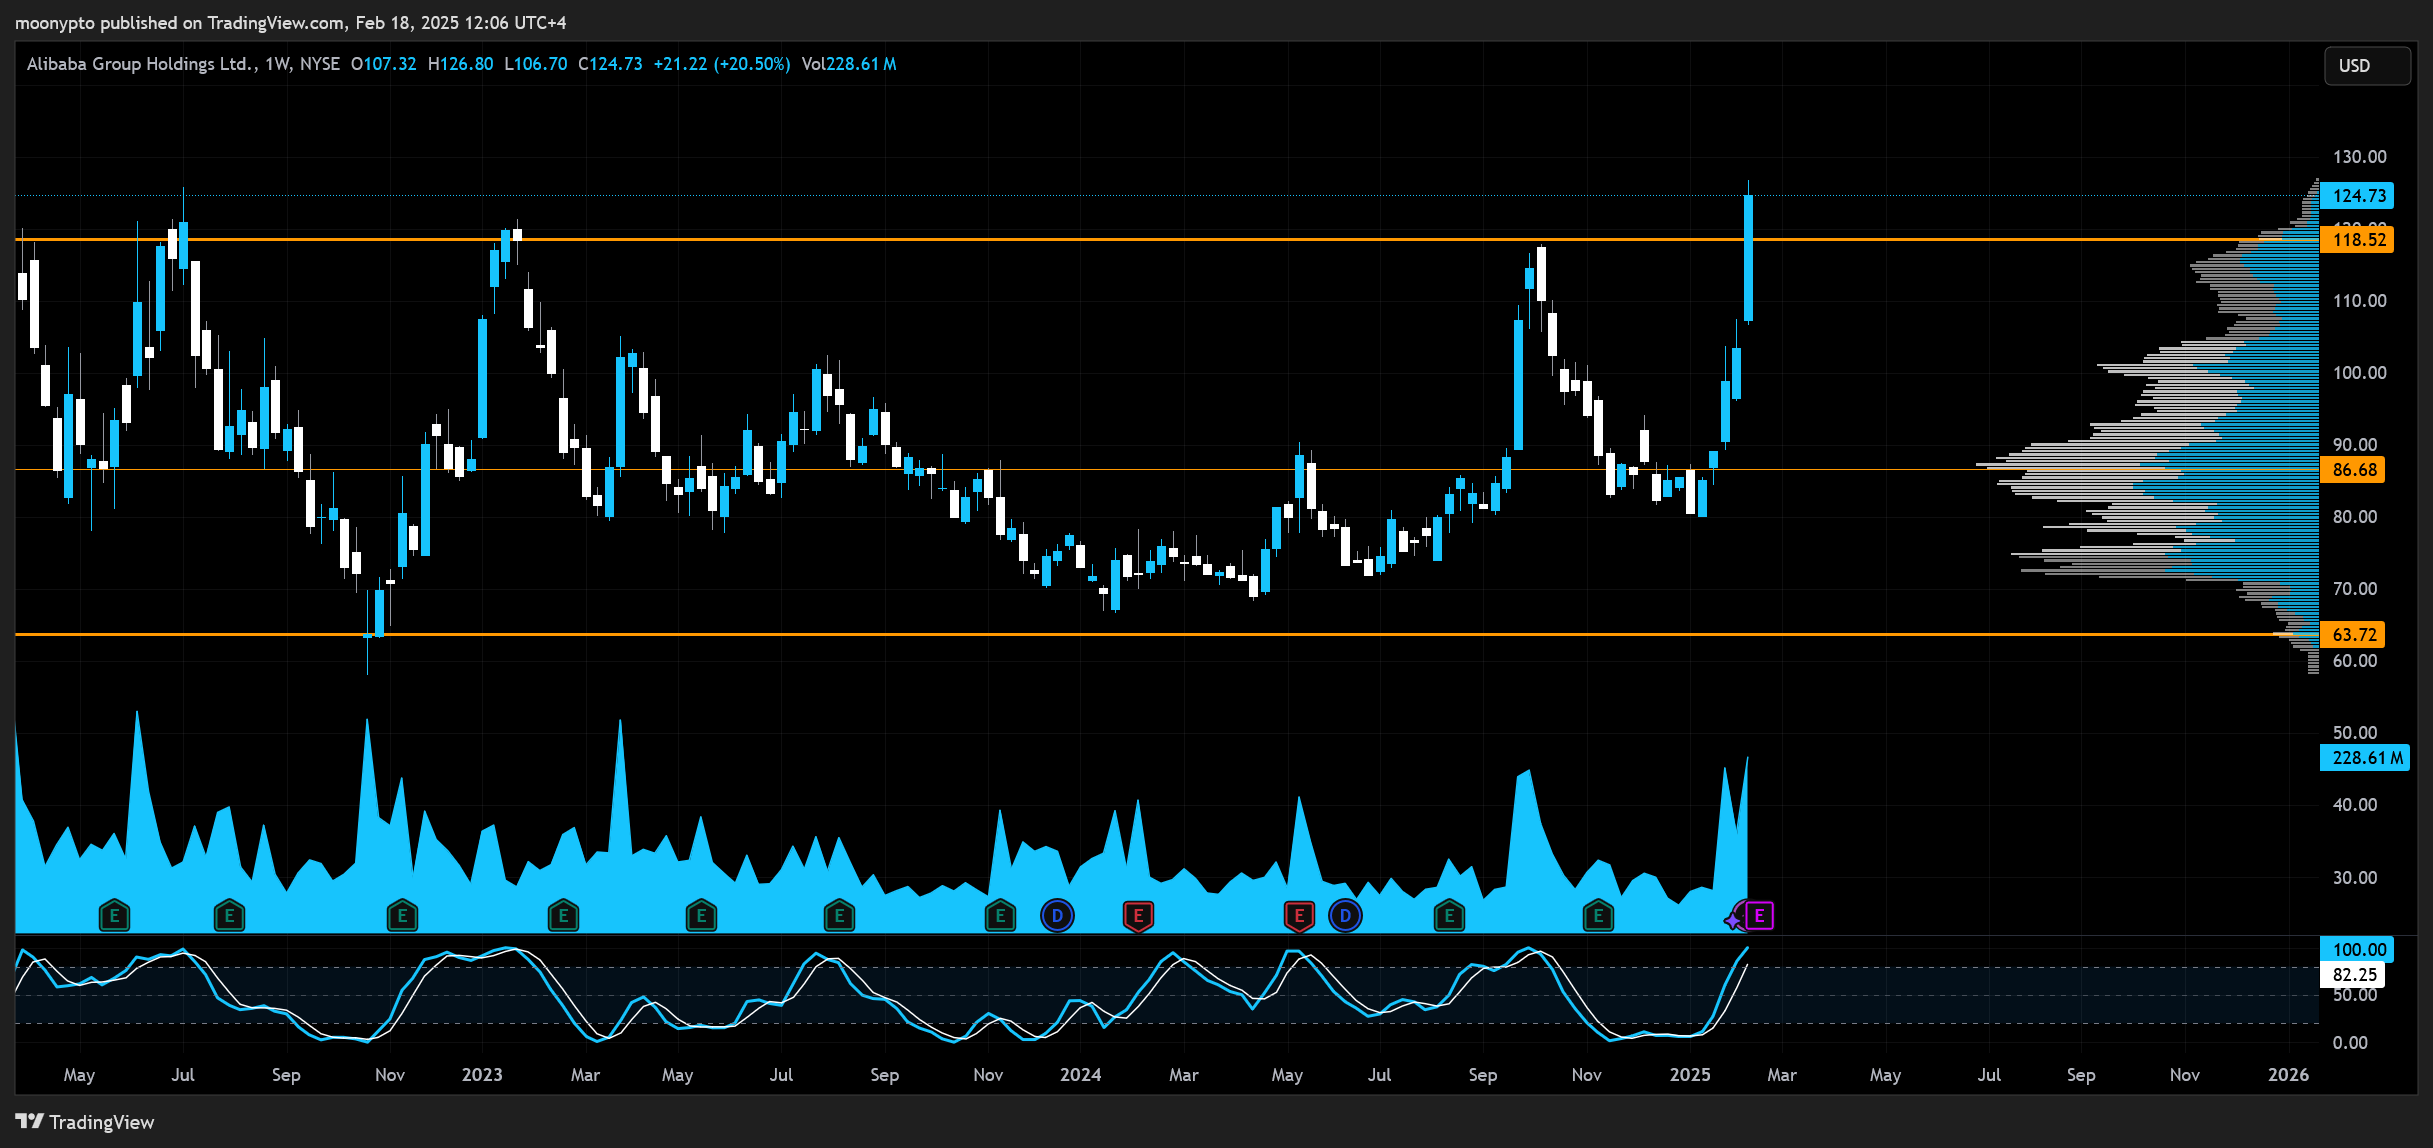
Task: Click the 0.00 stochastic axis label
Action: pos(2350,1043)
